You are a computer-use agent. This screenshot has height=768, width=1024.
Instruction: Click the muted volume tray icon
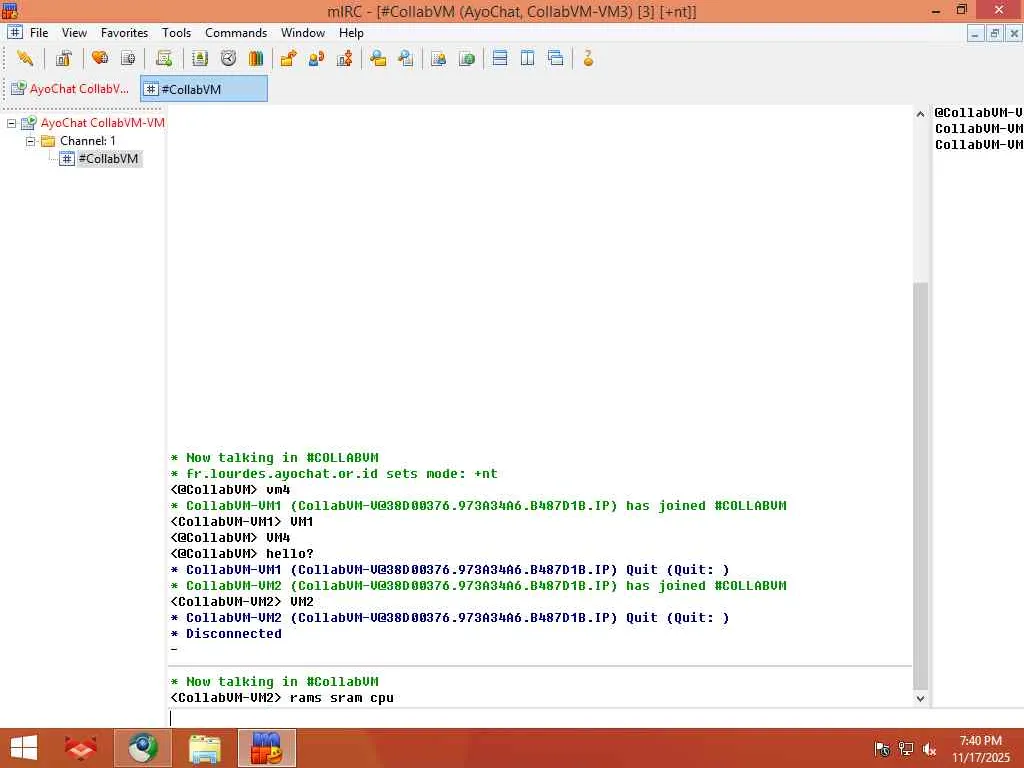point(929,749)
